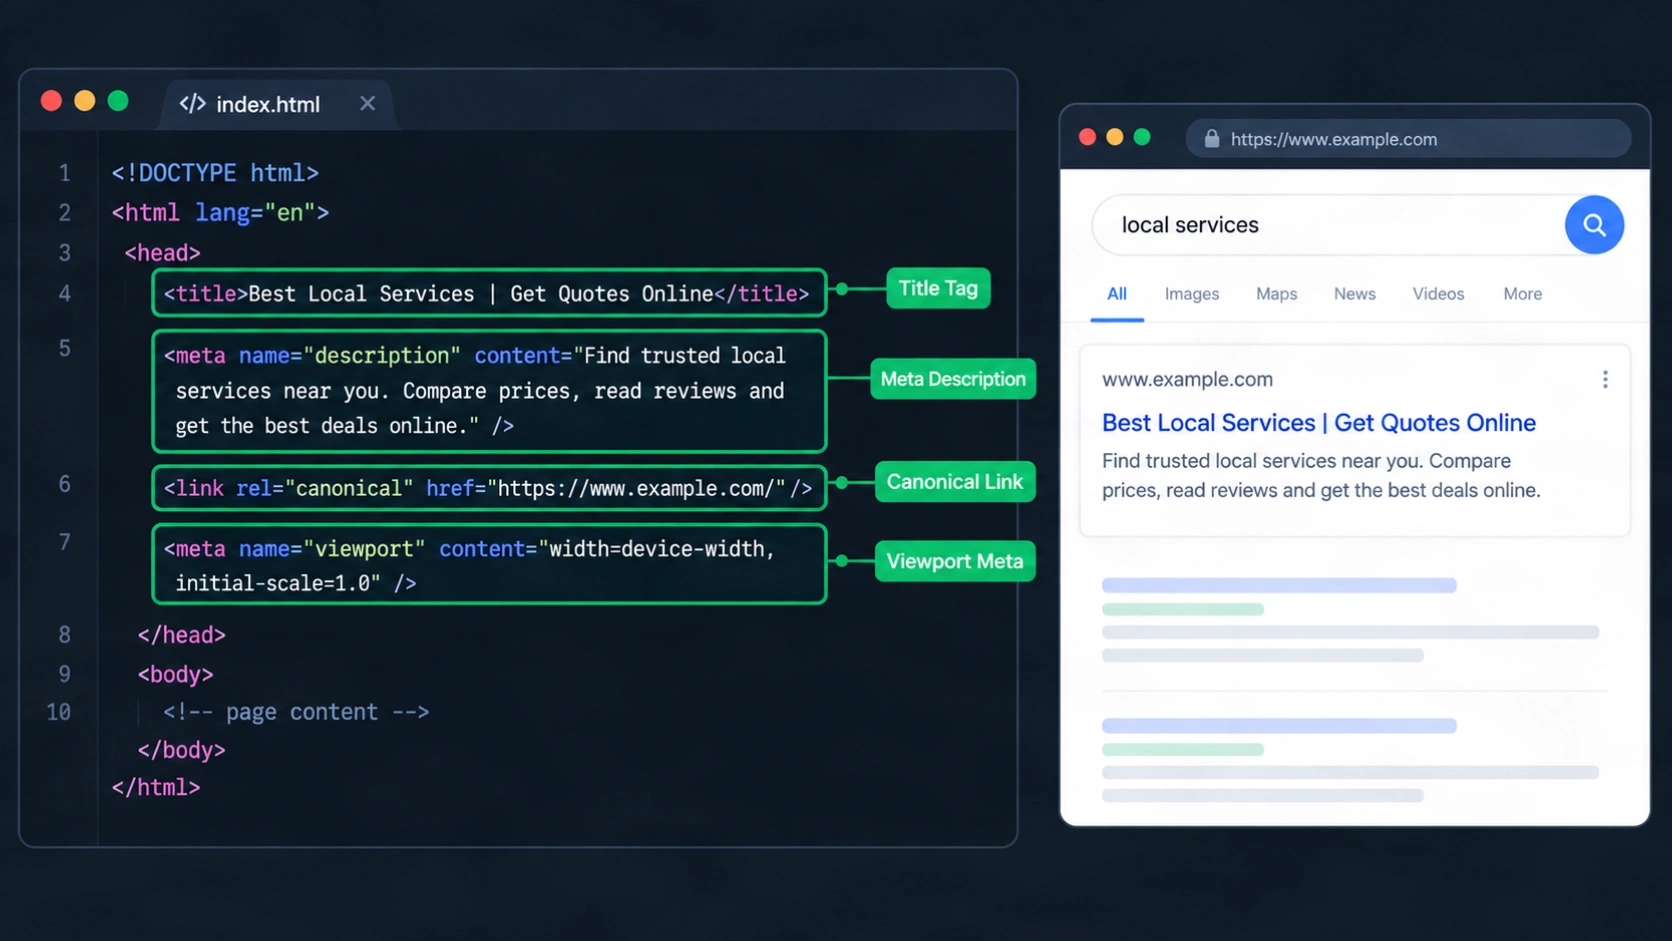Click the yellow dot of editor window
The image size is (1672, 941).
tap(85, 101)
